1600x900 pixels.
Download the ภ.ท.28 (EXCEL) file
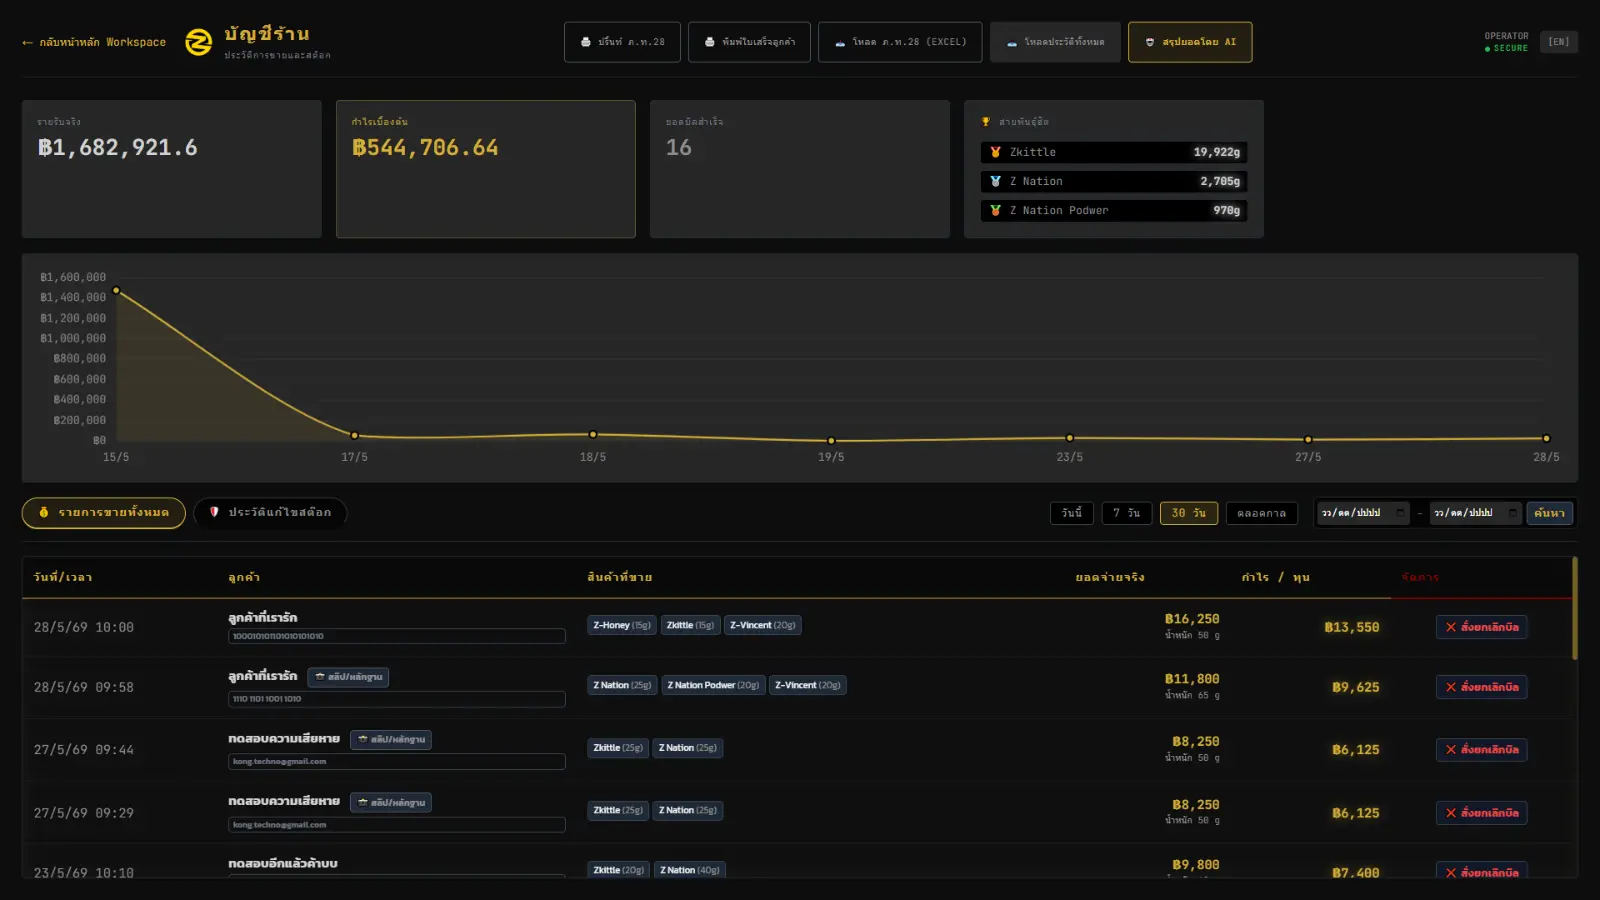(x=900, y=42)
